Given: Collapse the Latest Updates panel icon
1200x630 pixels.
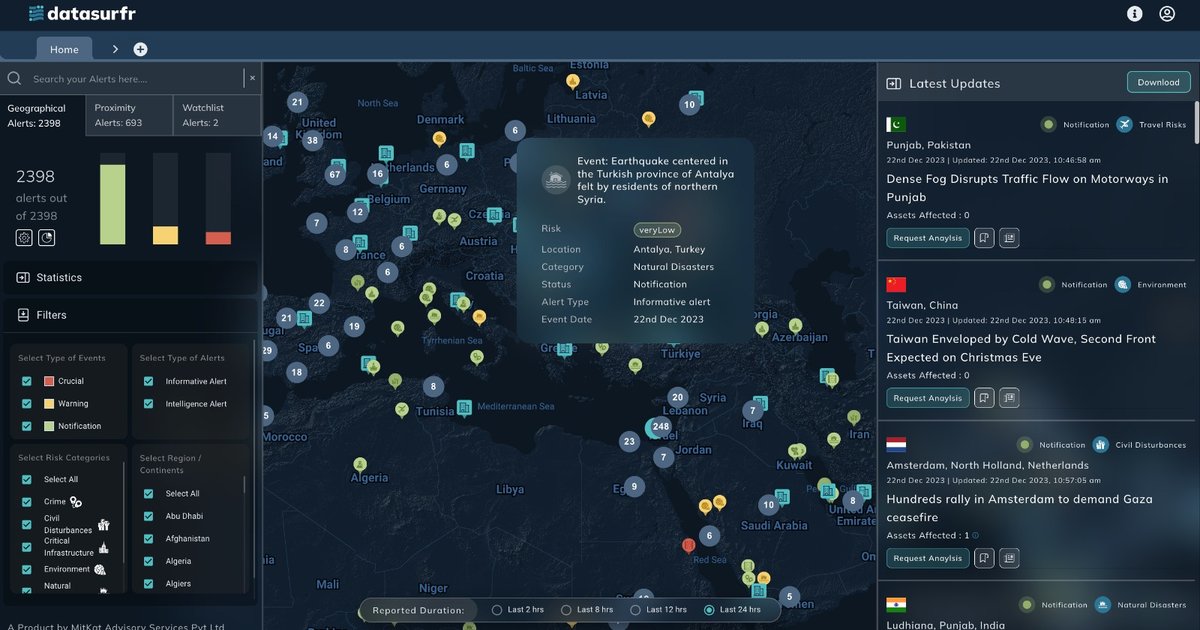Looking at the screenshot, I should (x=894, y=84).
